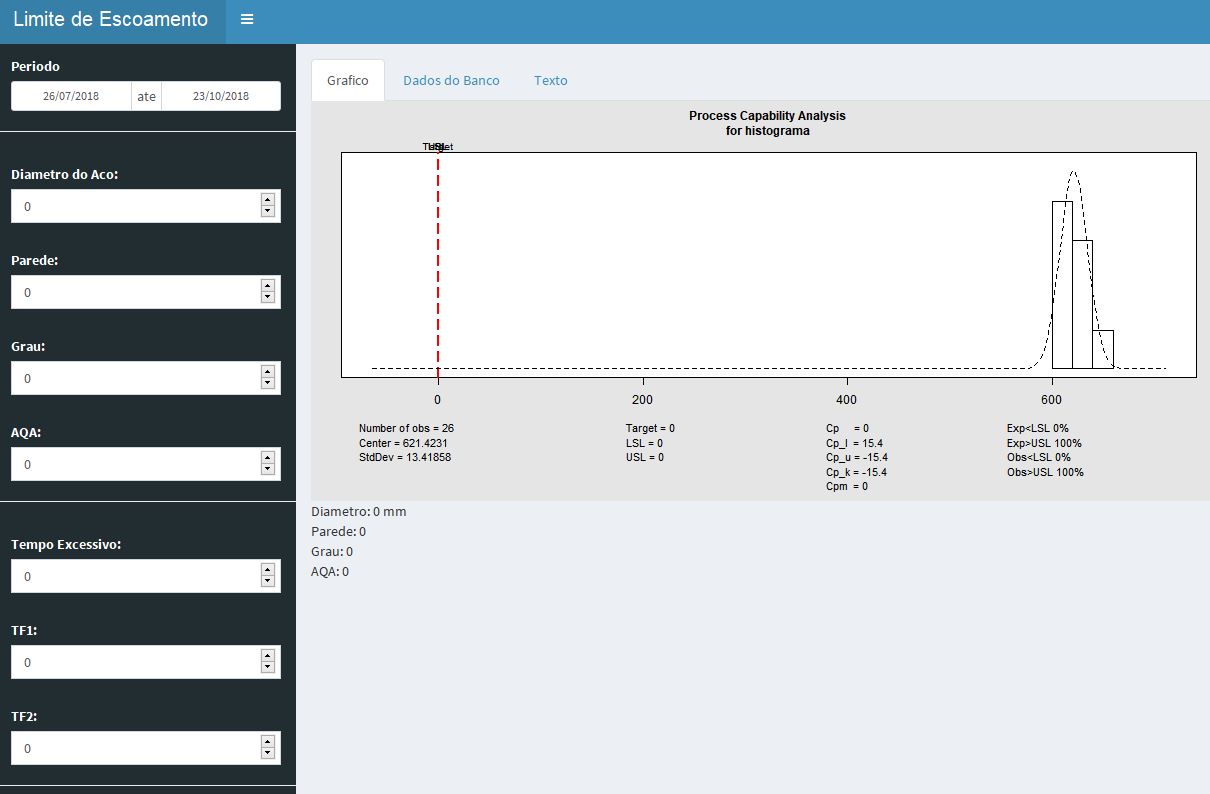Increment the AQA value
The height and width of the screenshot is (794, 1210).
point(268,458)
